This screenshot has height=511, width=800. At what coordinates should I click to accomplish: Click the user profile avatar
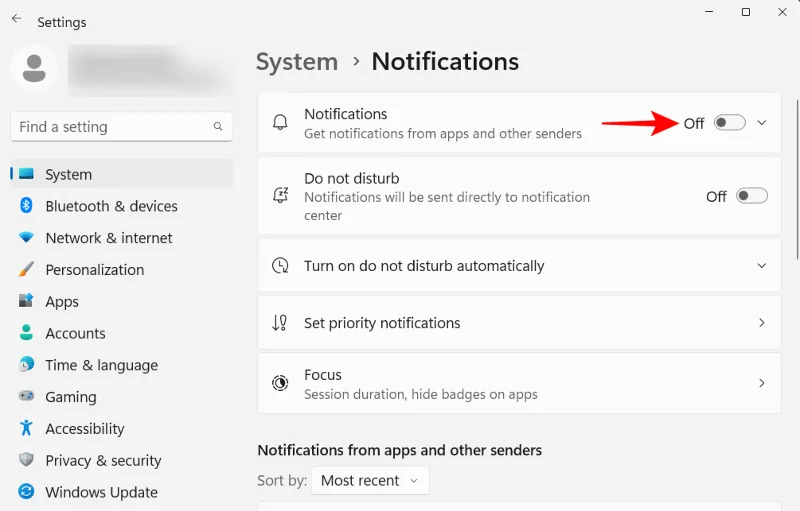pos(34,69)
